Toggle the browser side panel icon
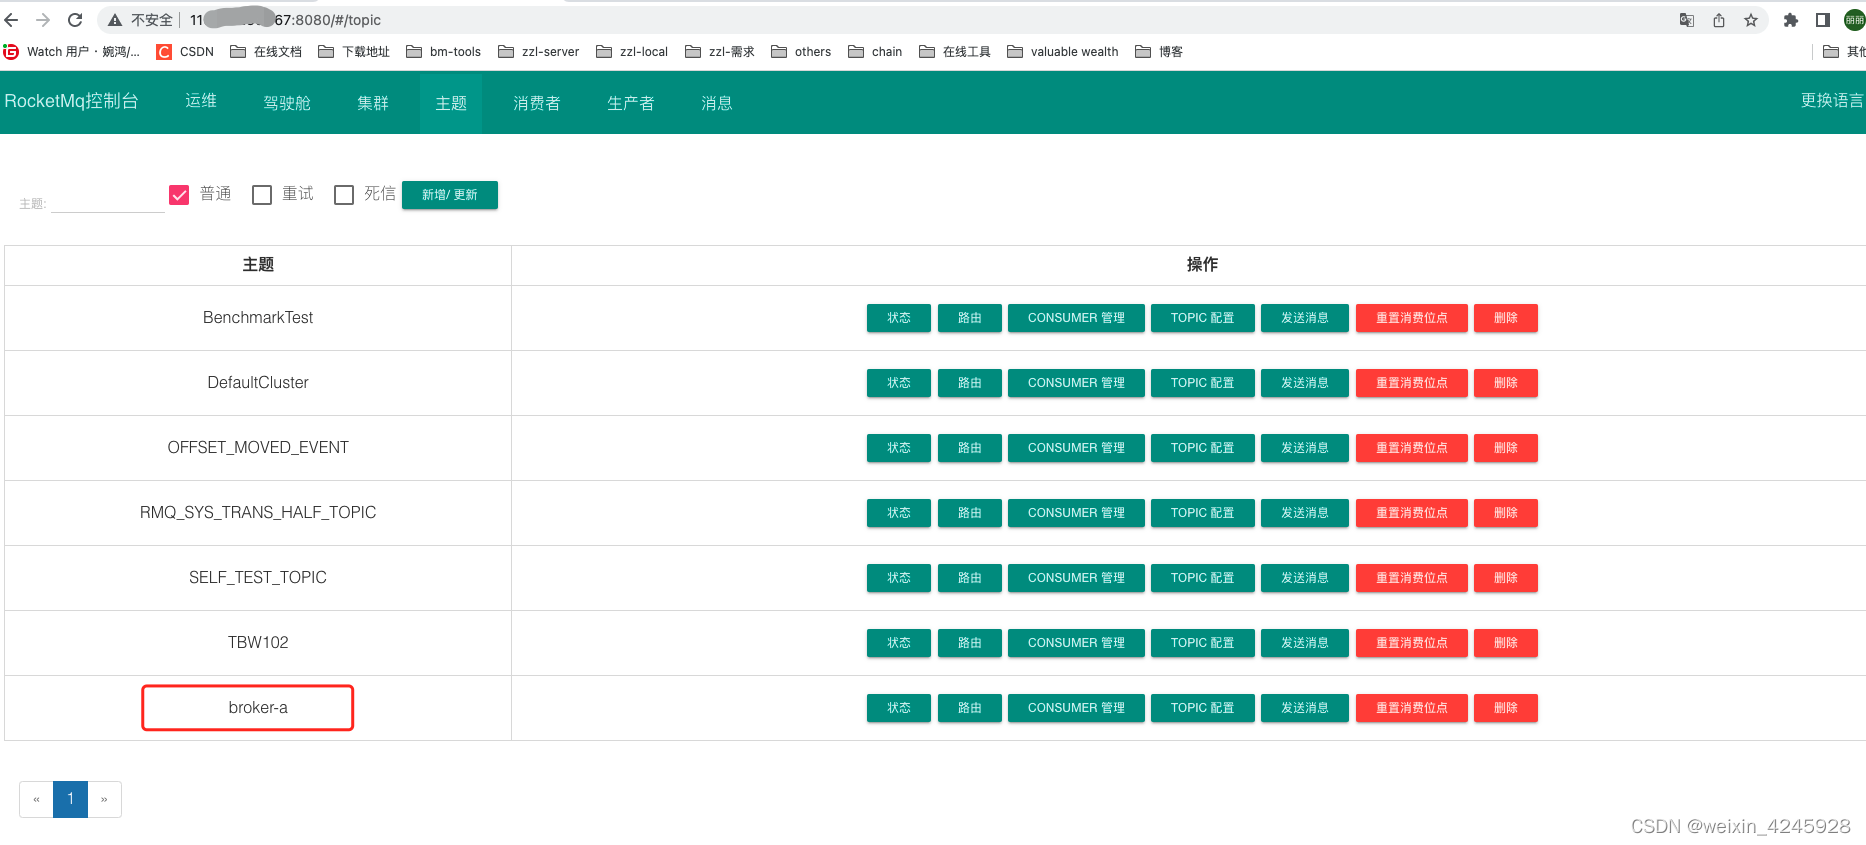This screenshot has width=1866, height=845. 1823,20
